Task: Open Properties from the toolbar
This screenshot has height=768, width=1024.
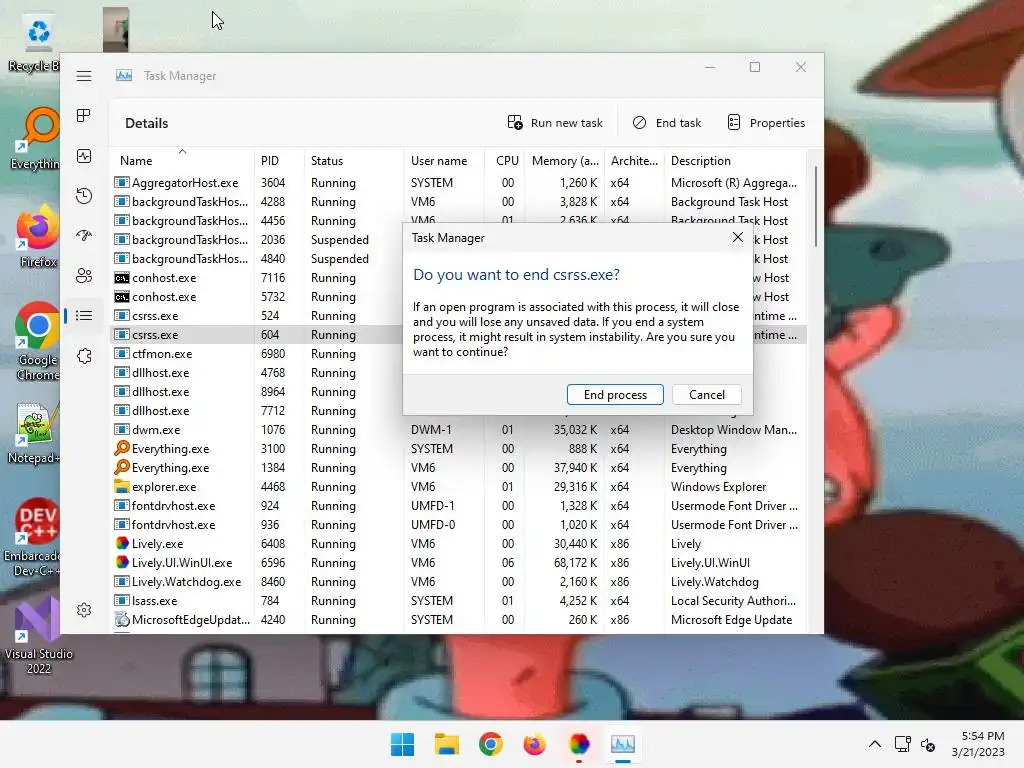Action: point(766,123)
